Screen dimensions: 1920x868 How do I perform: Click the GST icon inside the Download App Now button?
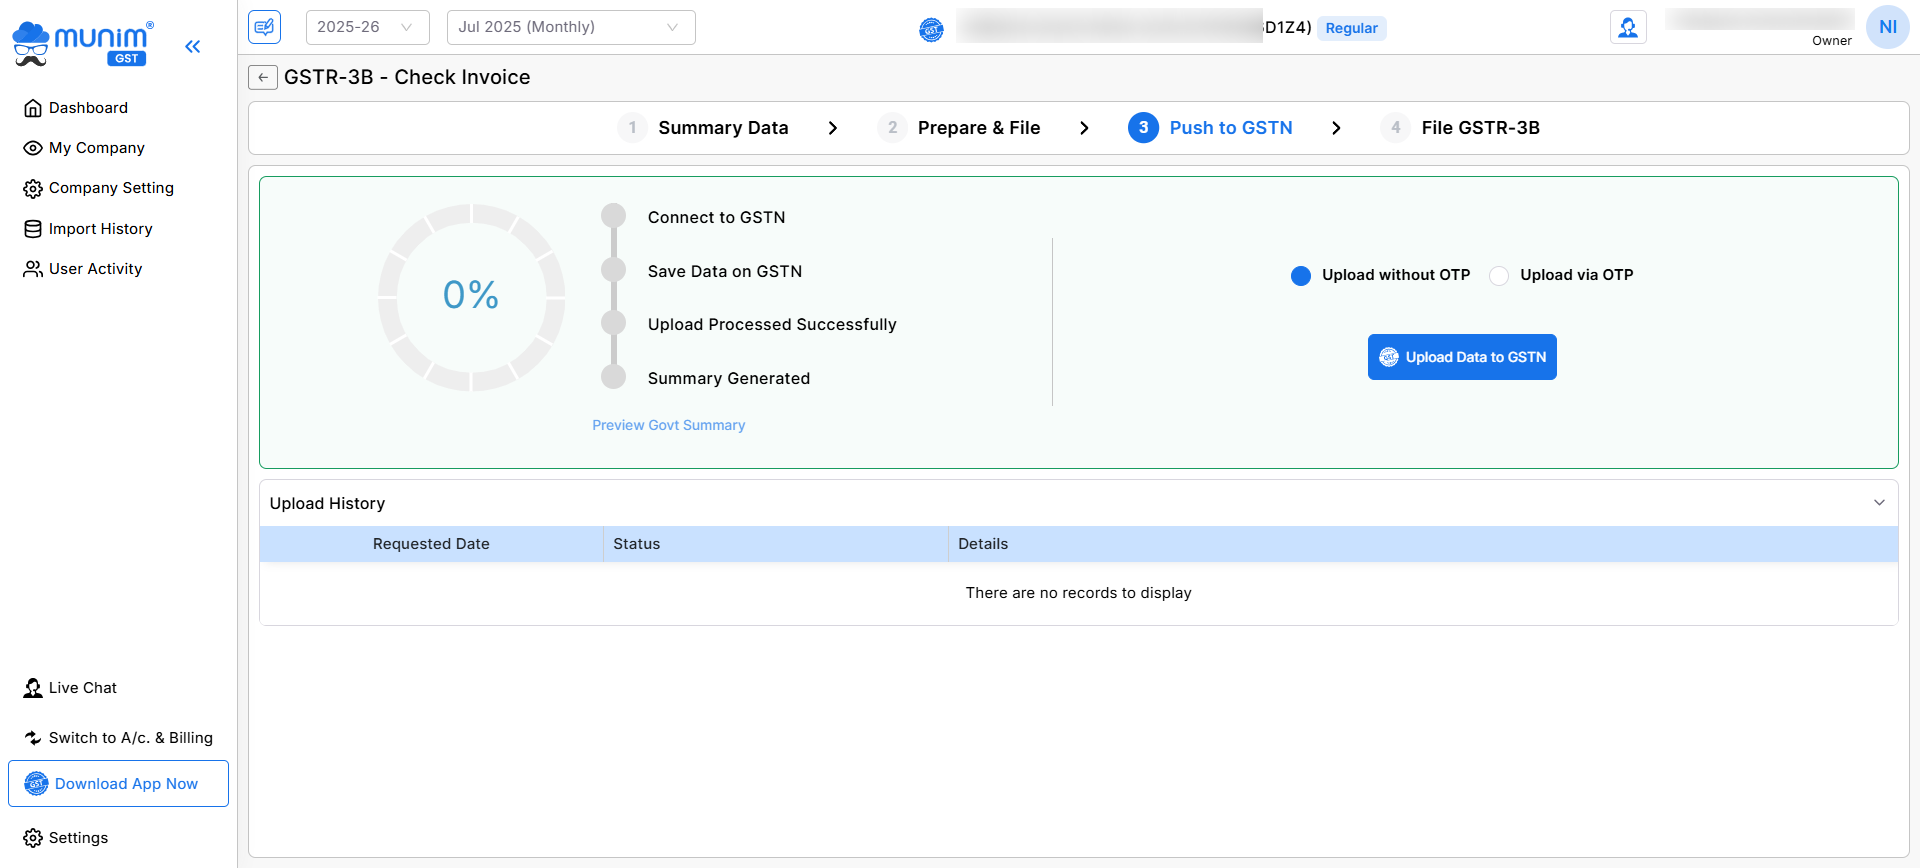click(36, 784)
